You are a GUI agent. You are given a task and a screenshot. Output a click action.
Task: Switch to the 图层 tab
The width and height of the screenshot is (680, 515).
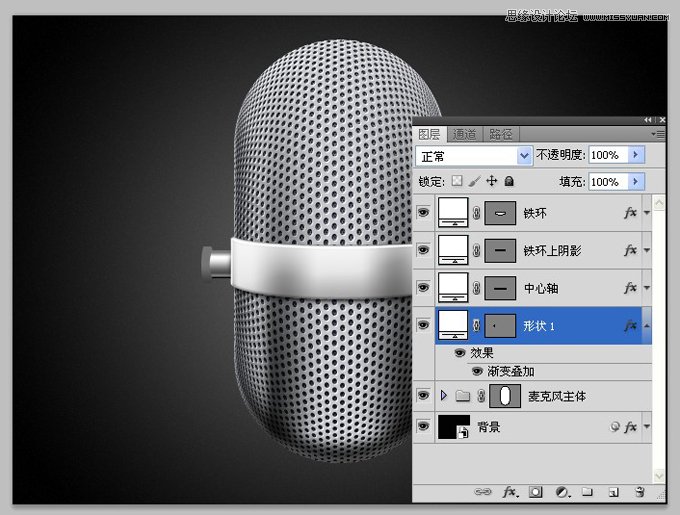click(429, 134)
